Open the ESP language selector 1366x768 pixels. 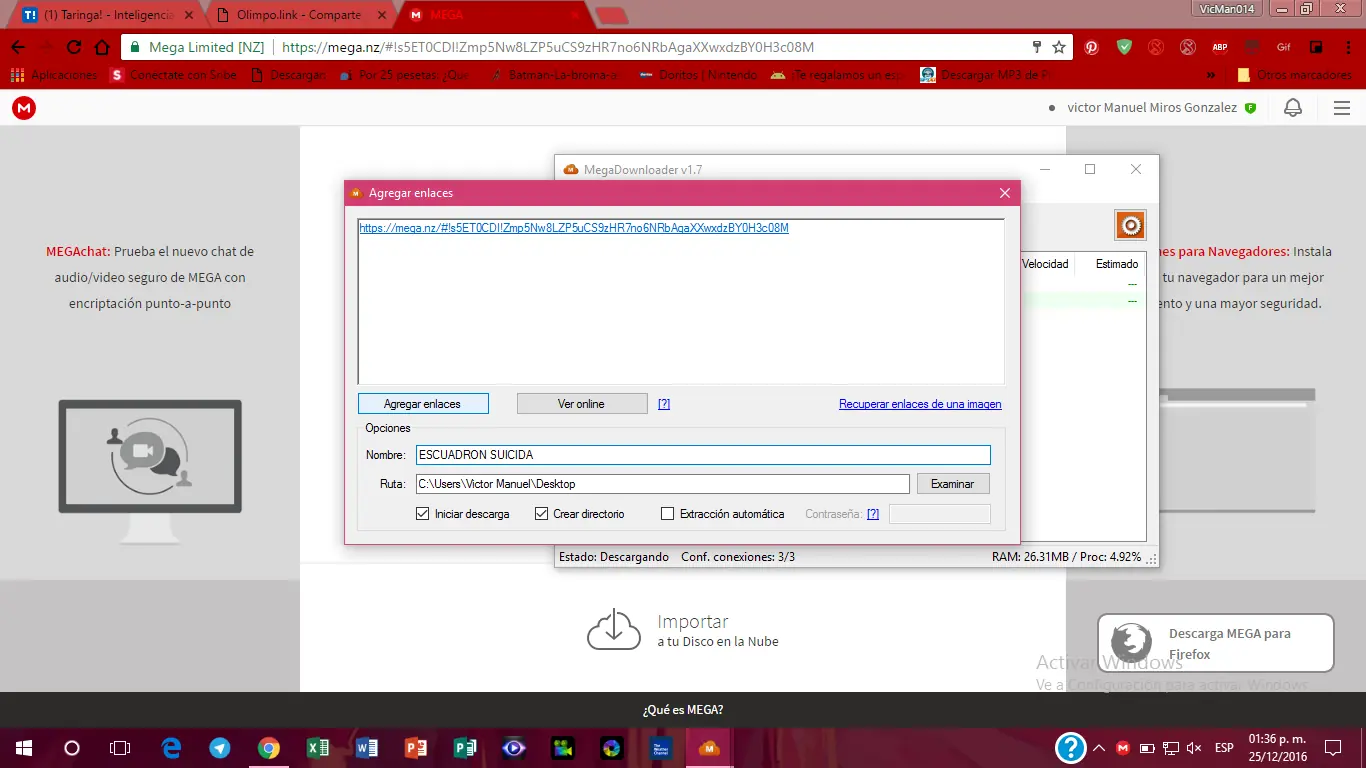1224,747
